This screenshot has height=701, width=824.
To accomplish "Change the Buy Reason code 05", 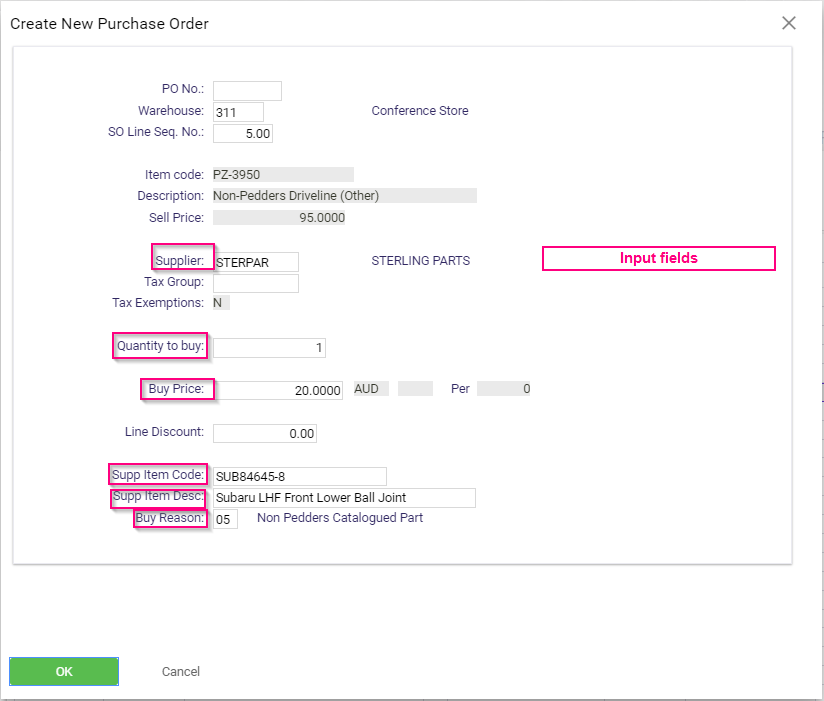I will (225, 519).
